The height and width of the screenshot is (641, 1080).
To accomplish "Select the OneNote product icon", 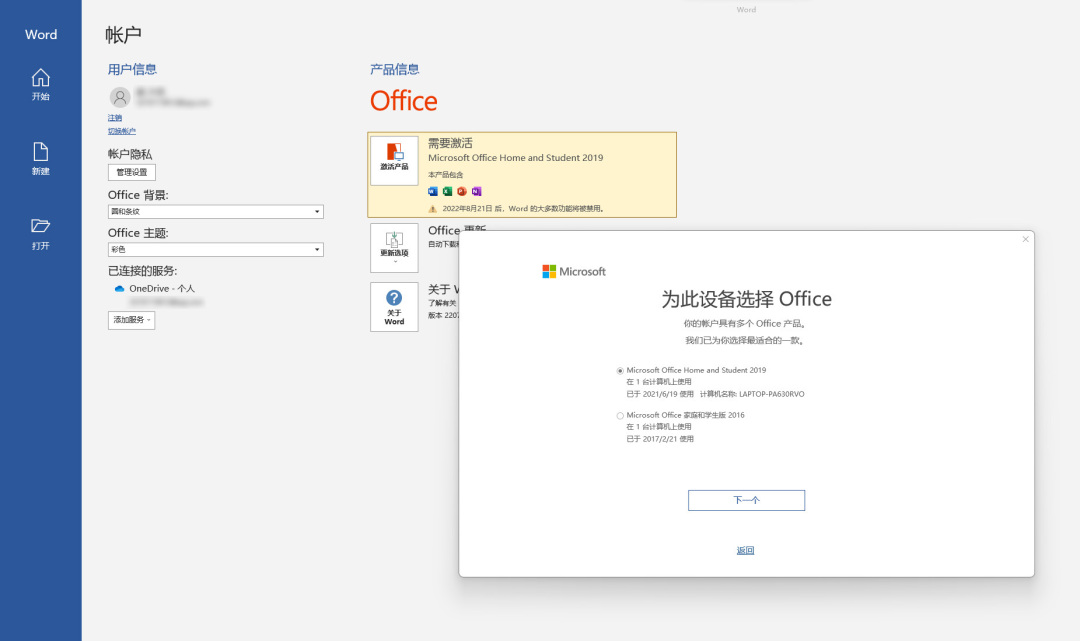I will point(476,191).
